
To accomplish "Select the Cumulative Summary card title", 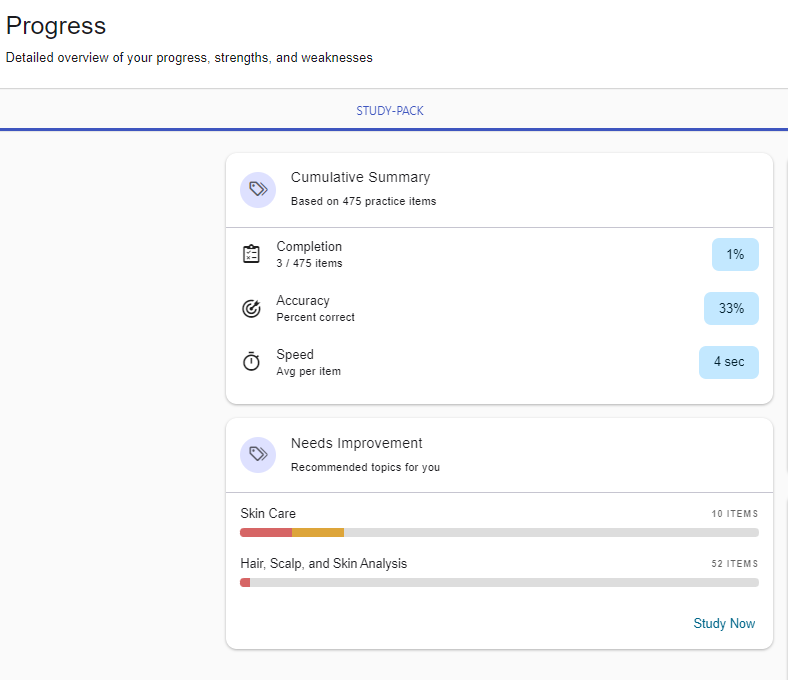I will 360,177.
